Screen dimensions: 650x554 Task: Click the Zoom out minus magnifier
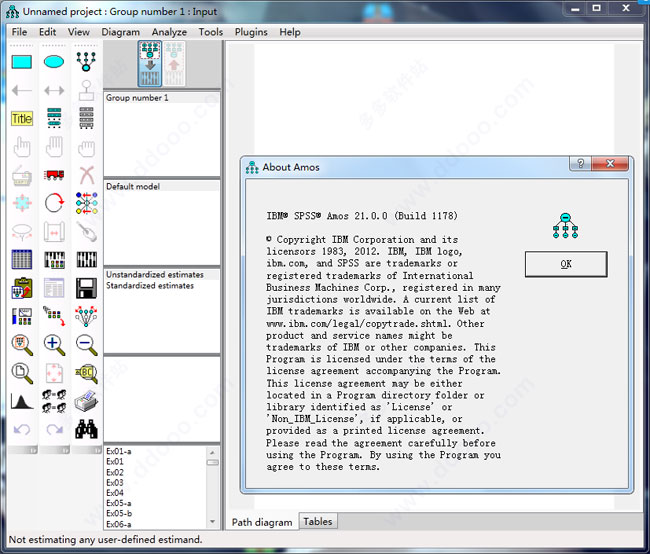86,345
